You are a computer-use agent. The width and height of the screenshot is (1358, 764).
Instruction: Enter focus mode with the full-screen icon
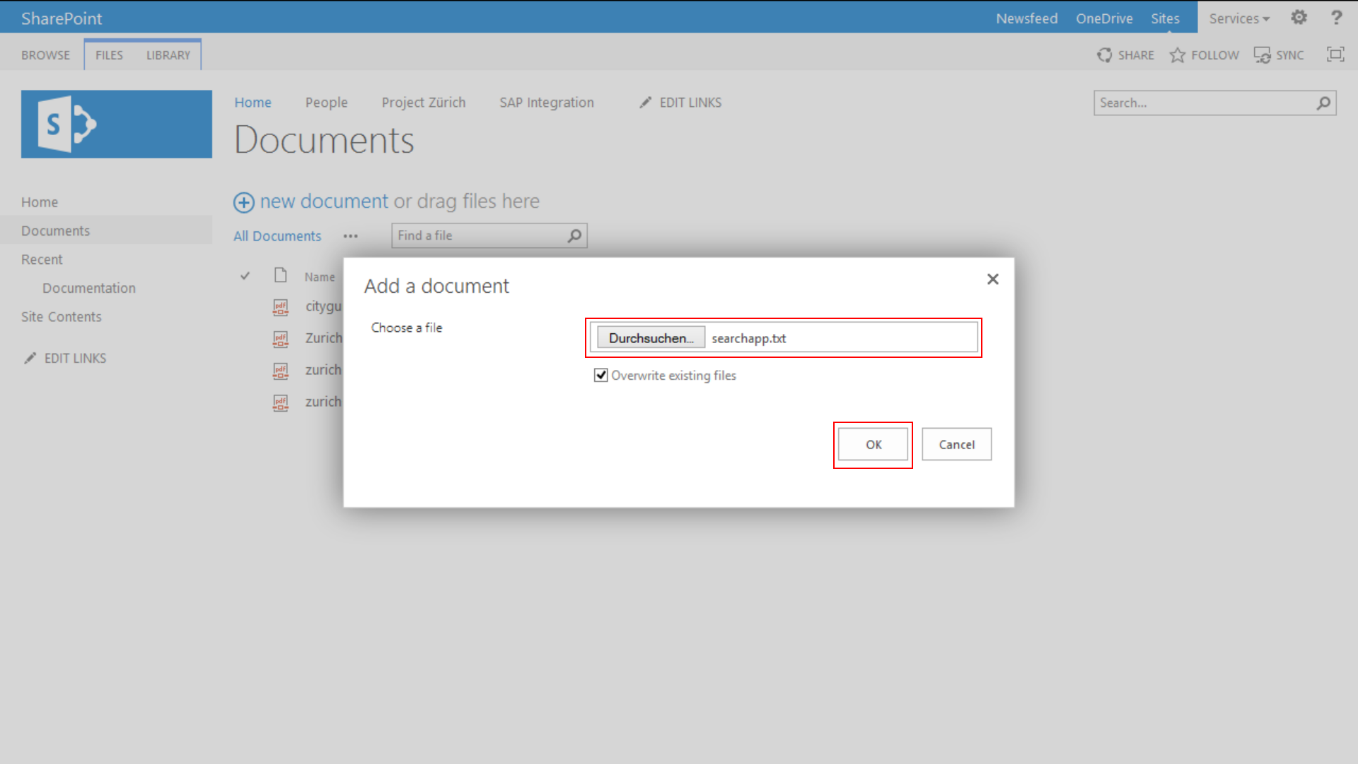(1335, 55)
